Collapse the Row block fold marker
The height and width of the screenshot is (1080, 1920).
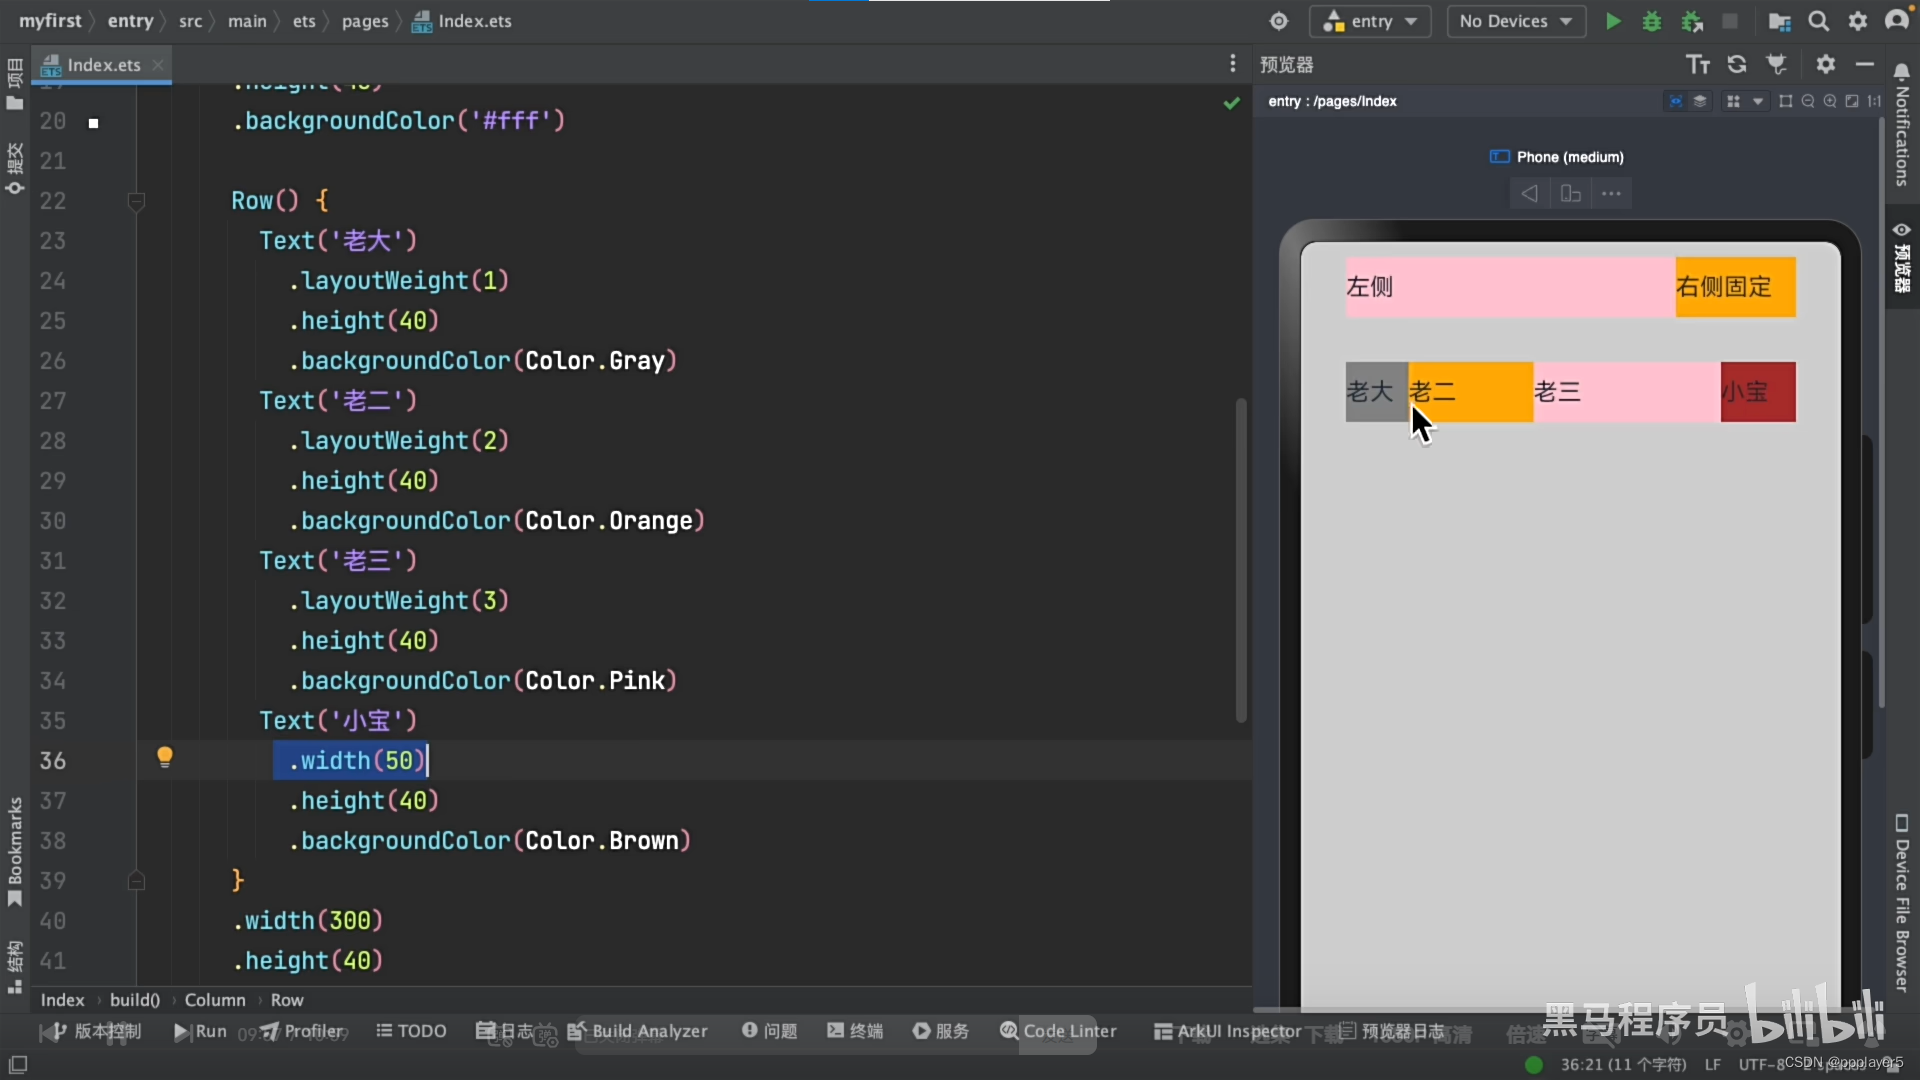click(137, 201)
